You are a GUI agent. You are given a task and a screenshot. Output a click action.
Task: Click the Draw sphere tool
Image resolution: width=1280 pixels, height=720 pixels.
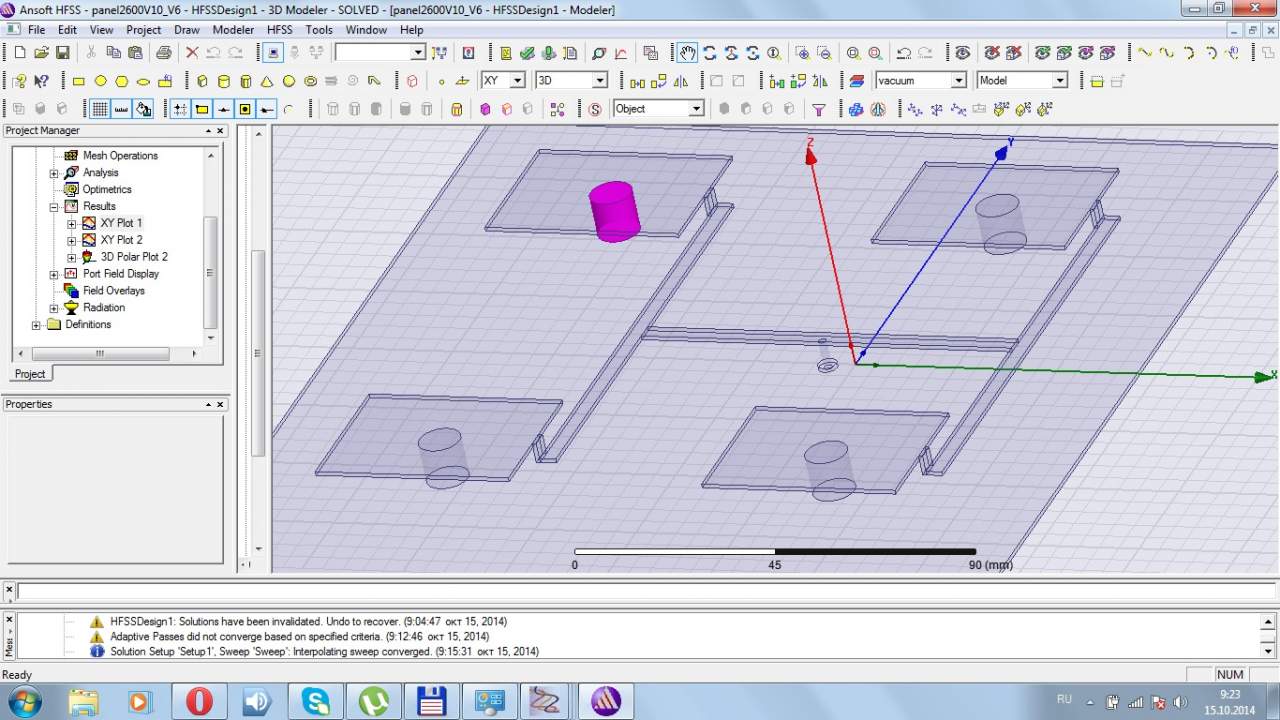pos(289,81)
